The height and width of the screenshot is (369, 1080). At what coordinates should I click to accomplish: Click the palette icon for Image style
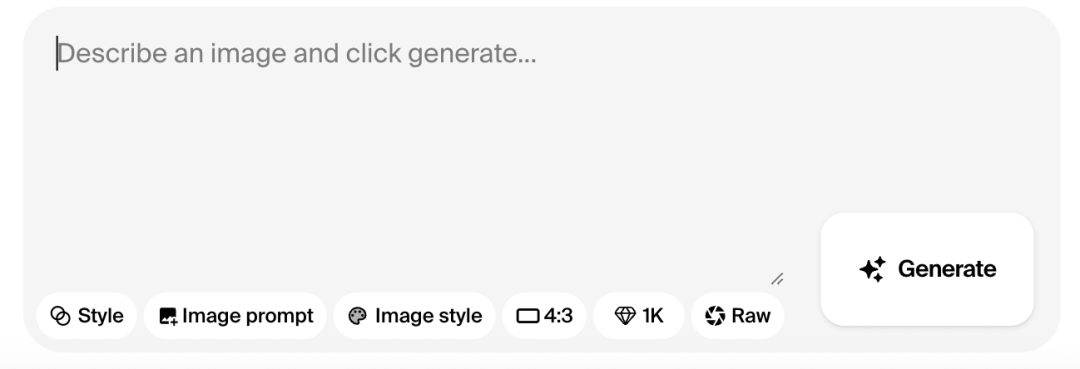point(357,316)
